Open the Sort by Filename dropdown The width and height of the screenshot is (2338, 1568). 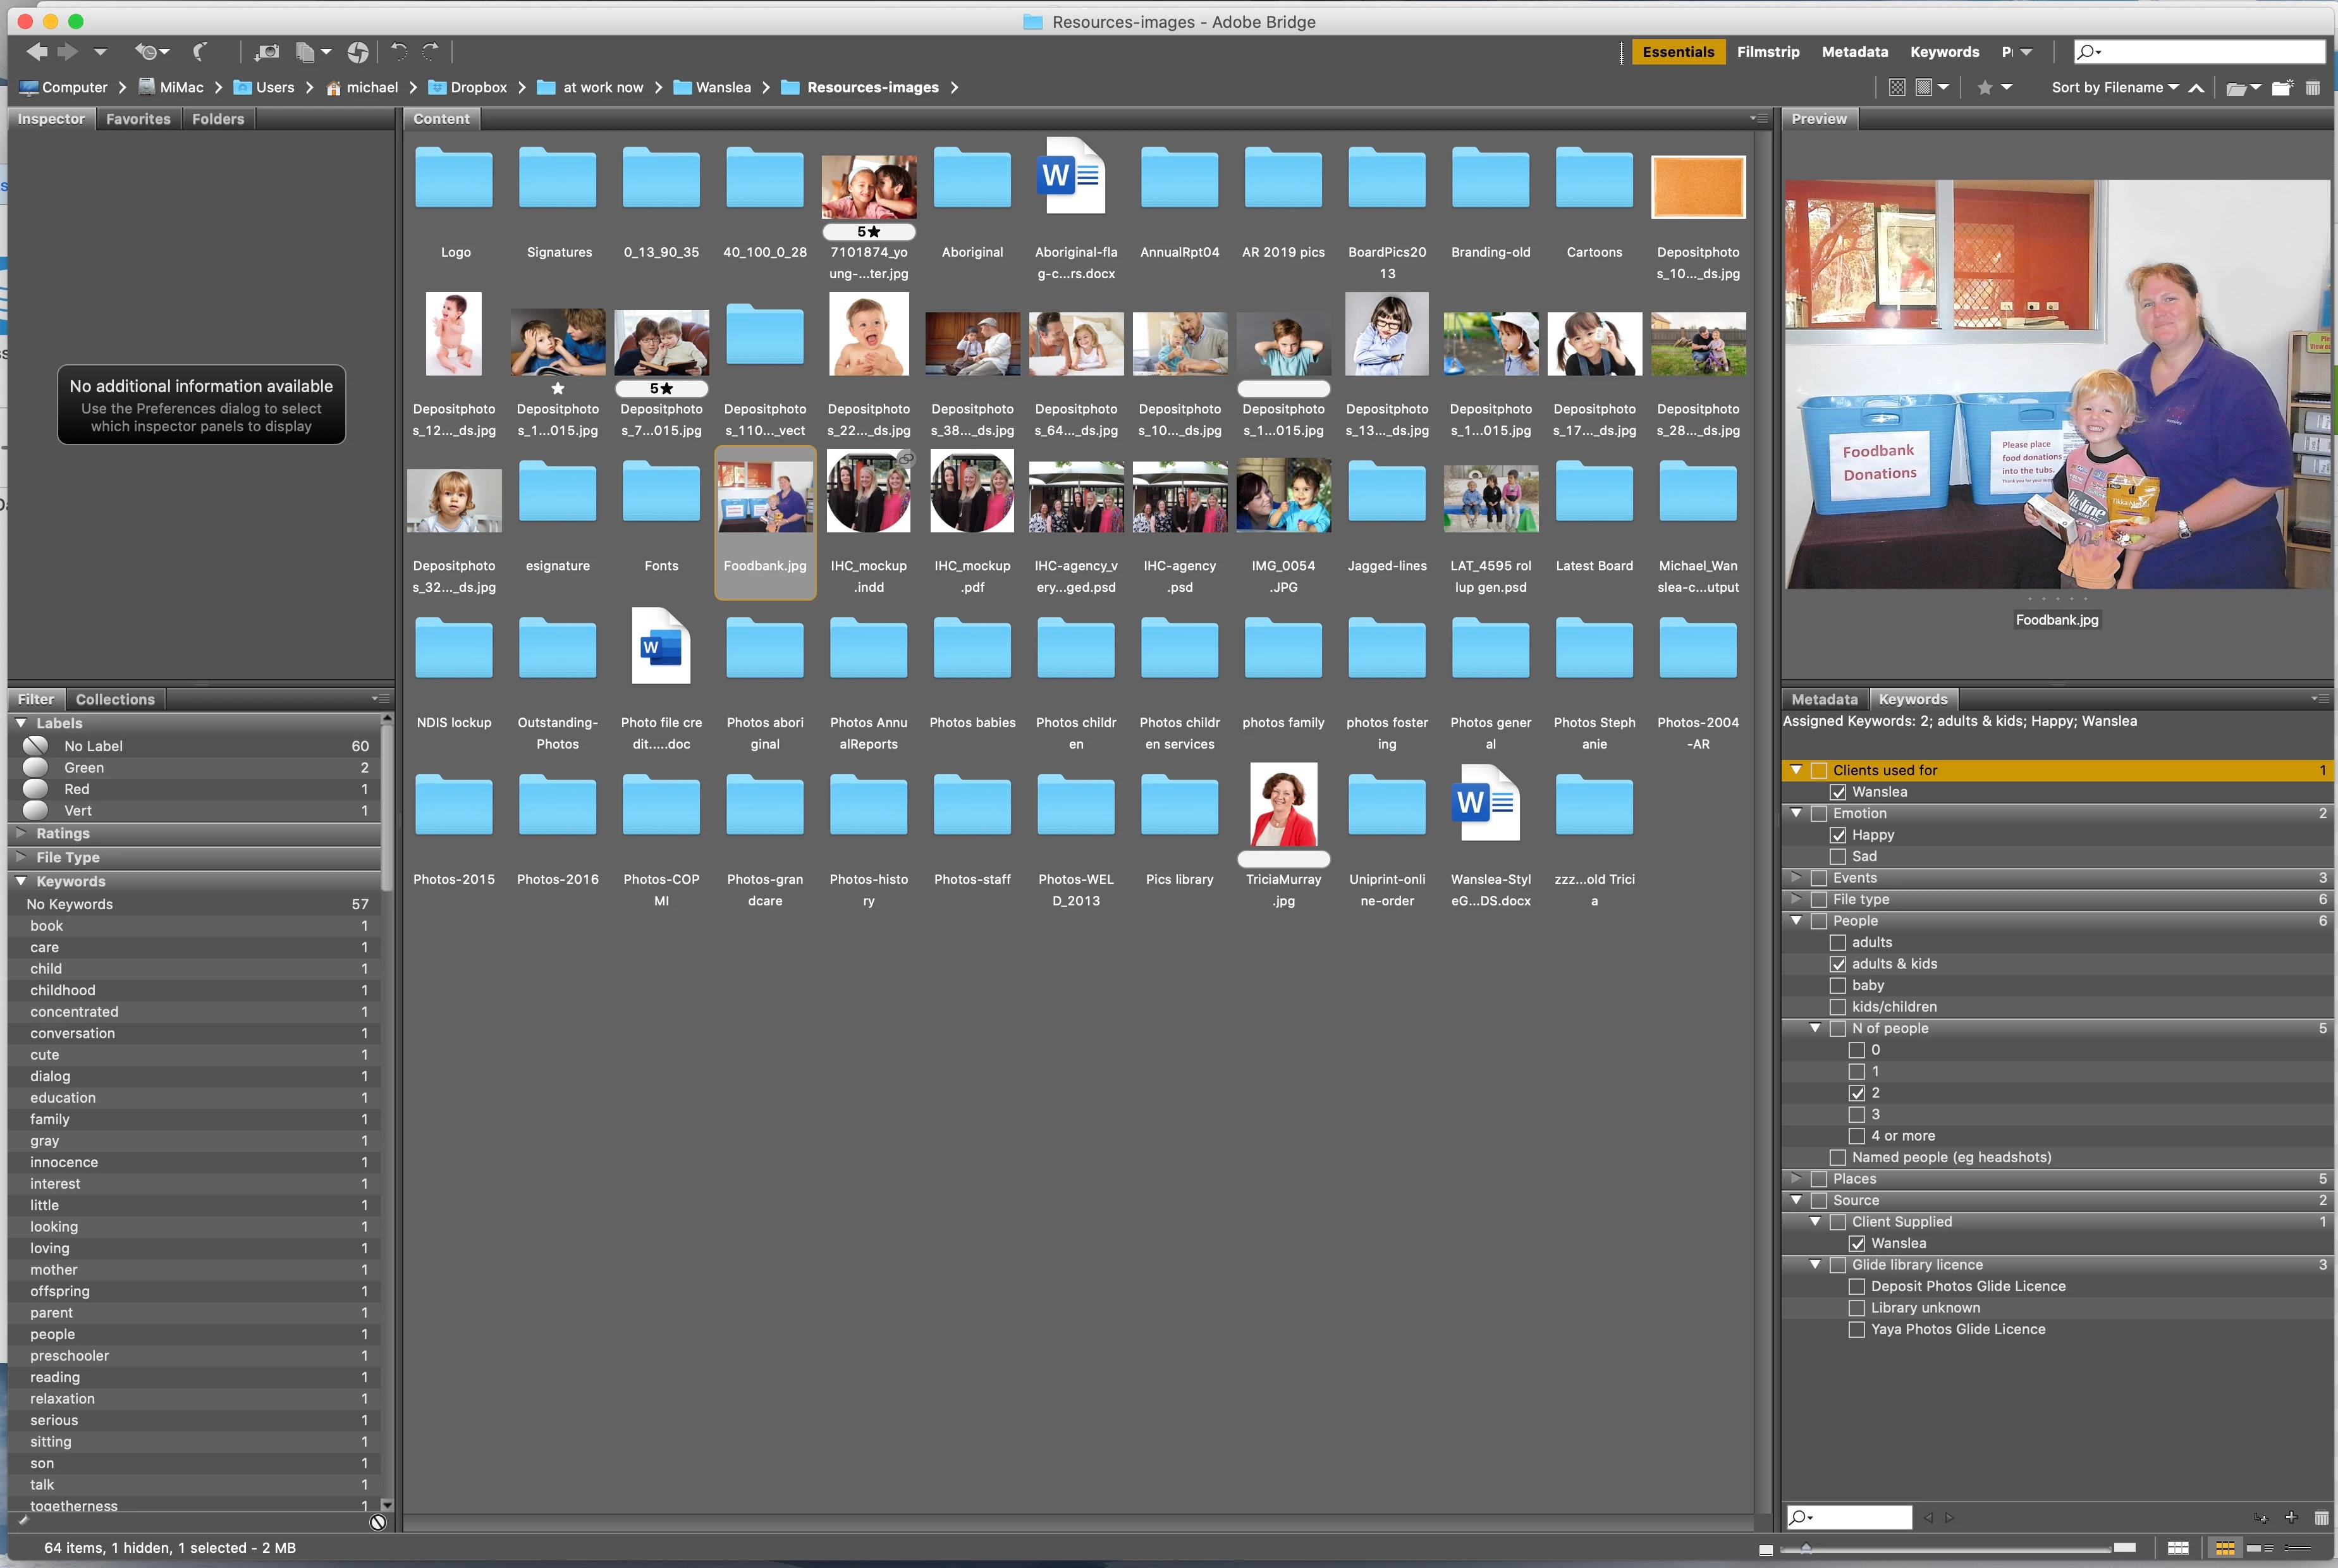coord(2114,88)
